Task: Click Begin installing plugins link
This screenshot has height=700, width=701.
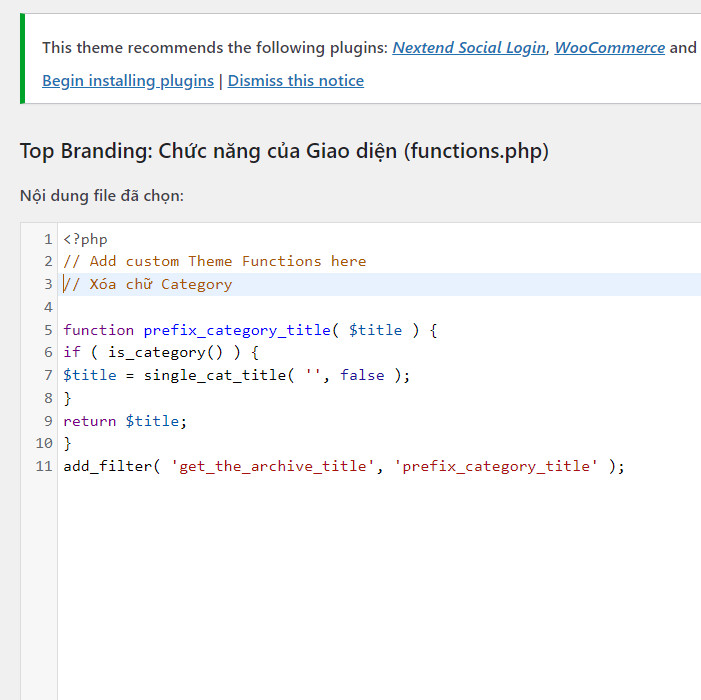Action: point(128,81)
